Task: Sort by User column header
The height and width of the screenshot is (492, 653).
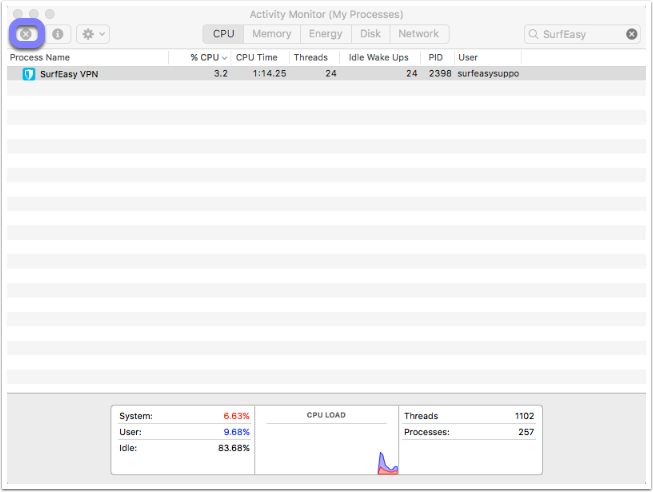Action: (x=488, y=57)
